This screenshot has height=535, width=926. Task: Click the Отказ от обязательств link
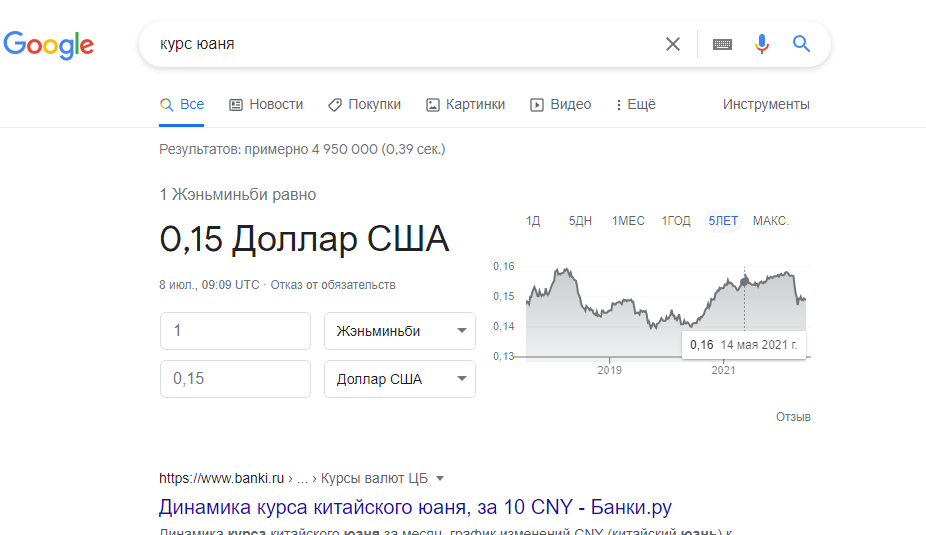point(334,285)
